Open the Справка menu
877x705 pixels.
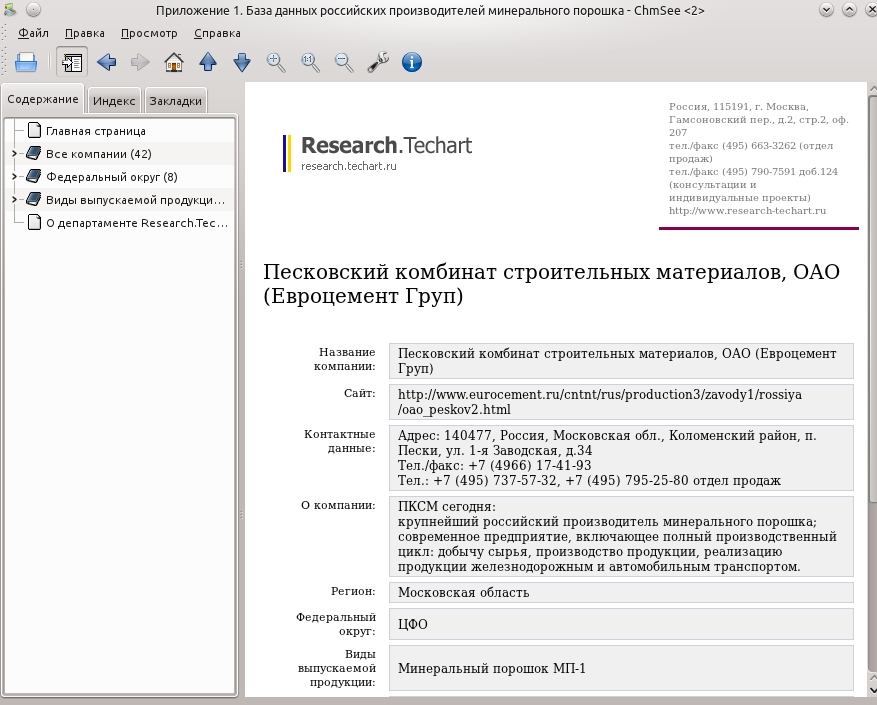click(x=217, y=33)
